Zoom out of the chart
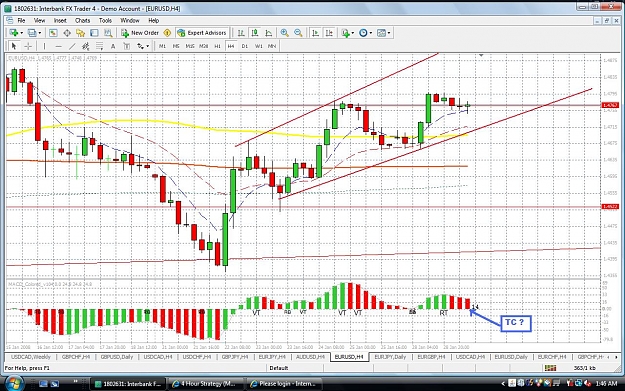This screenshot has width=625, height=391. point(298,33)
